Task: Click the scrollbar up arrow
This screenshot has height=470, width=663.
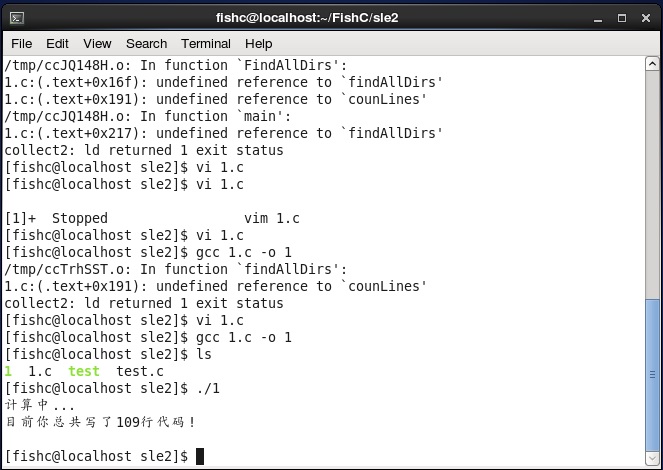Action: tap(652, 64)
